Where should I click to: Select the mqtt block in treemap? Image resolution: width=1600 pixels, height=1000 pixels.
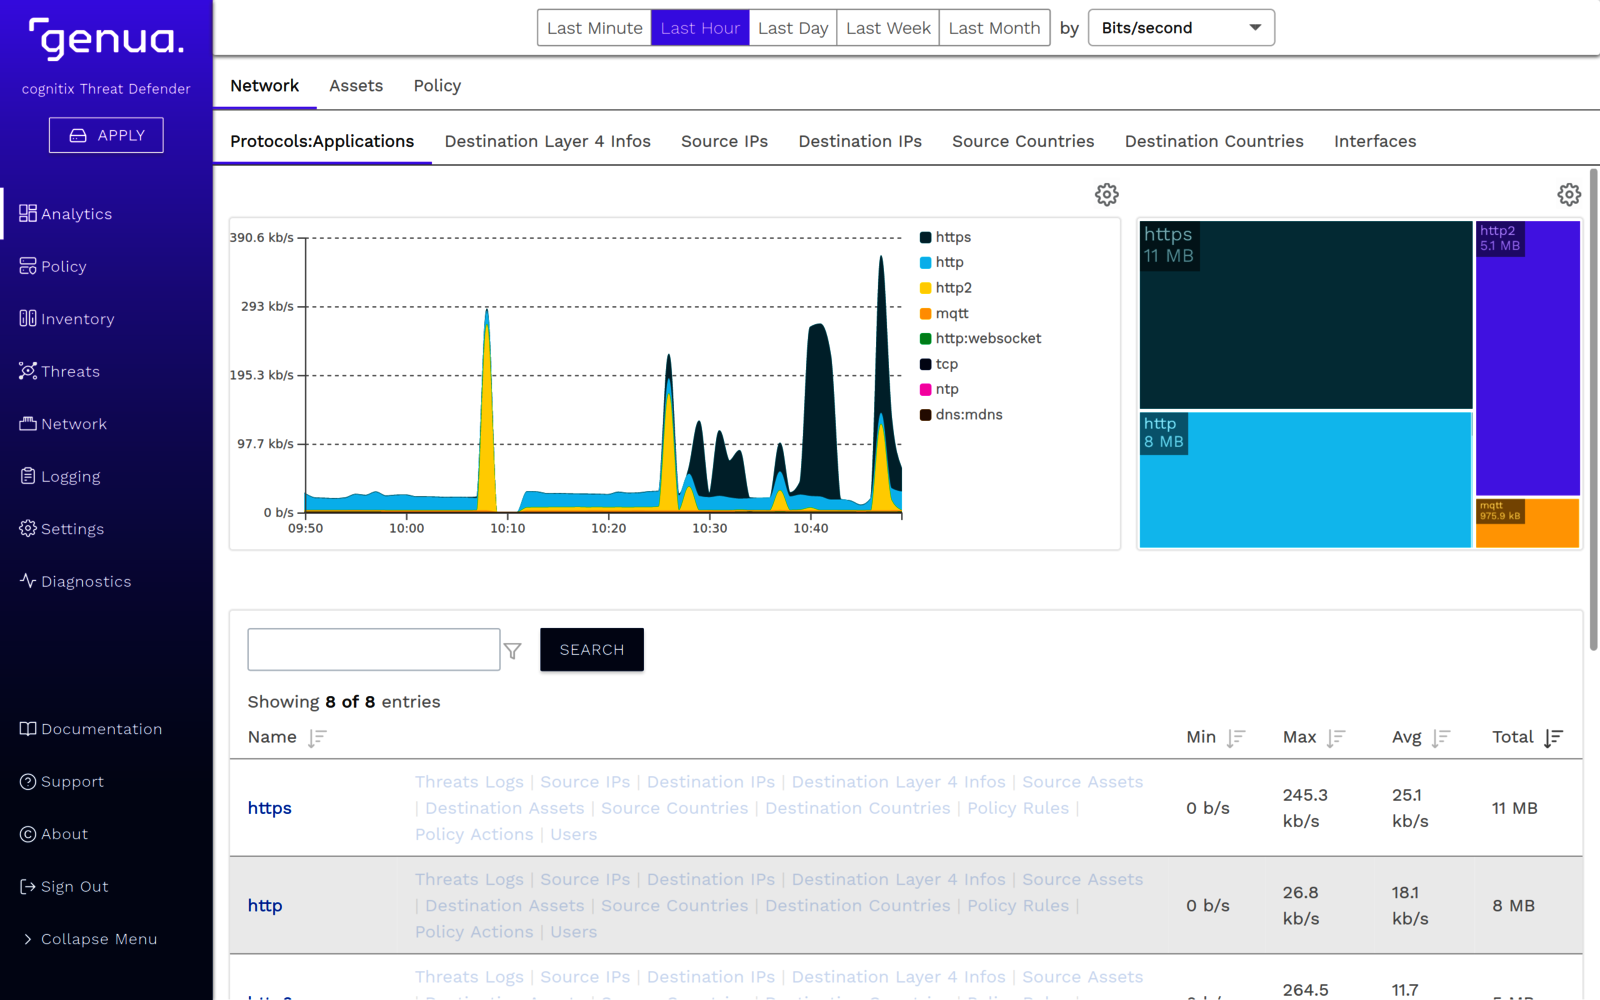tap(1528, 523)
